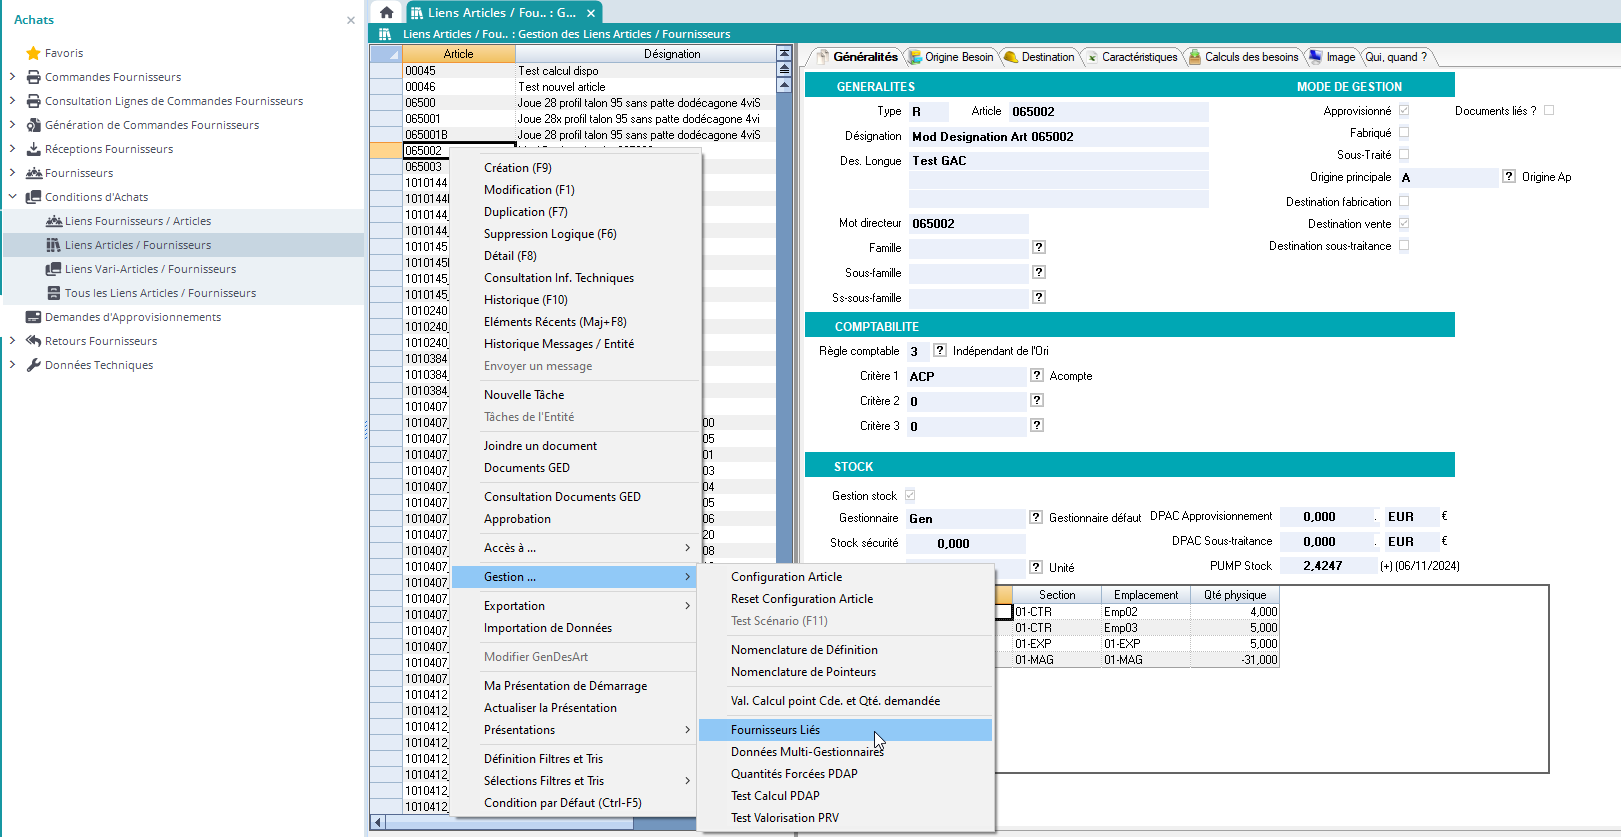Click the Favoris star icon

(33, 53)
